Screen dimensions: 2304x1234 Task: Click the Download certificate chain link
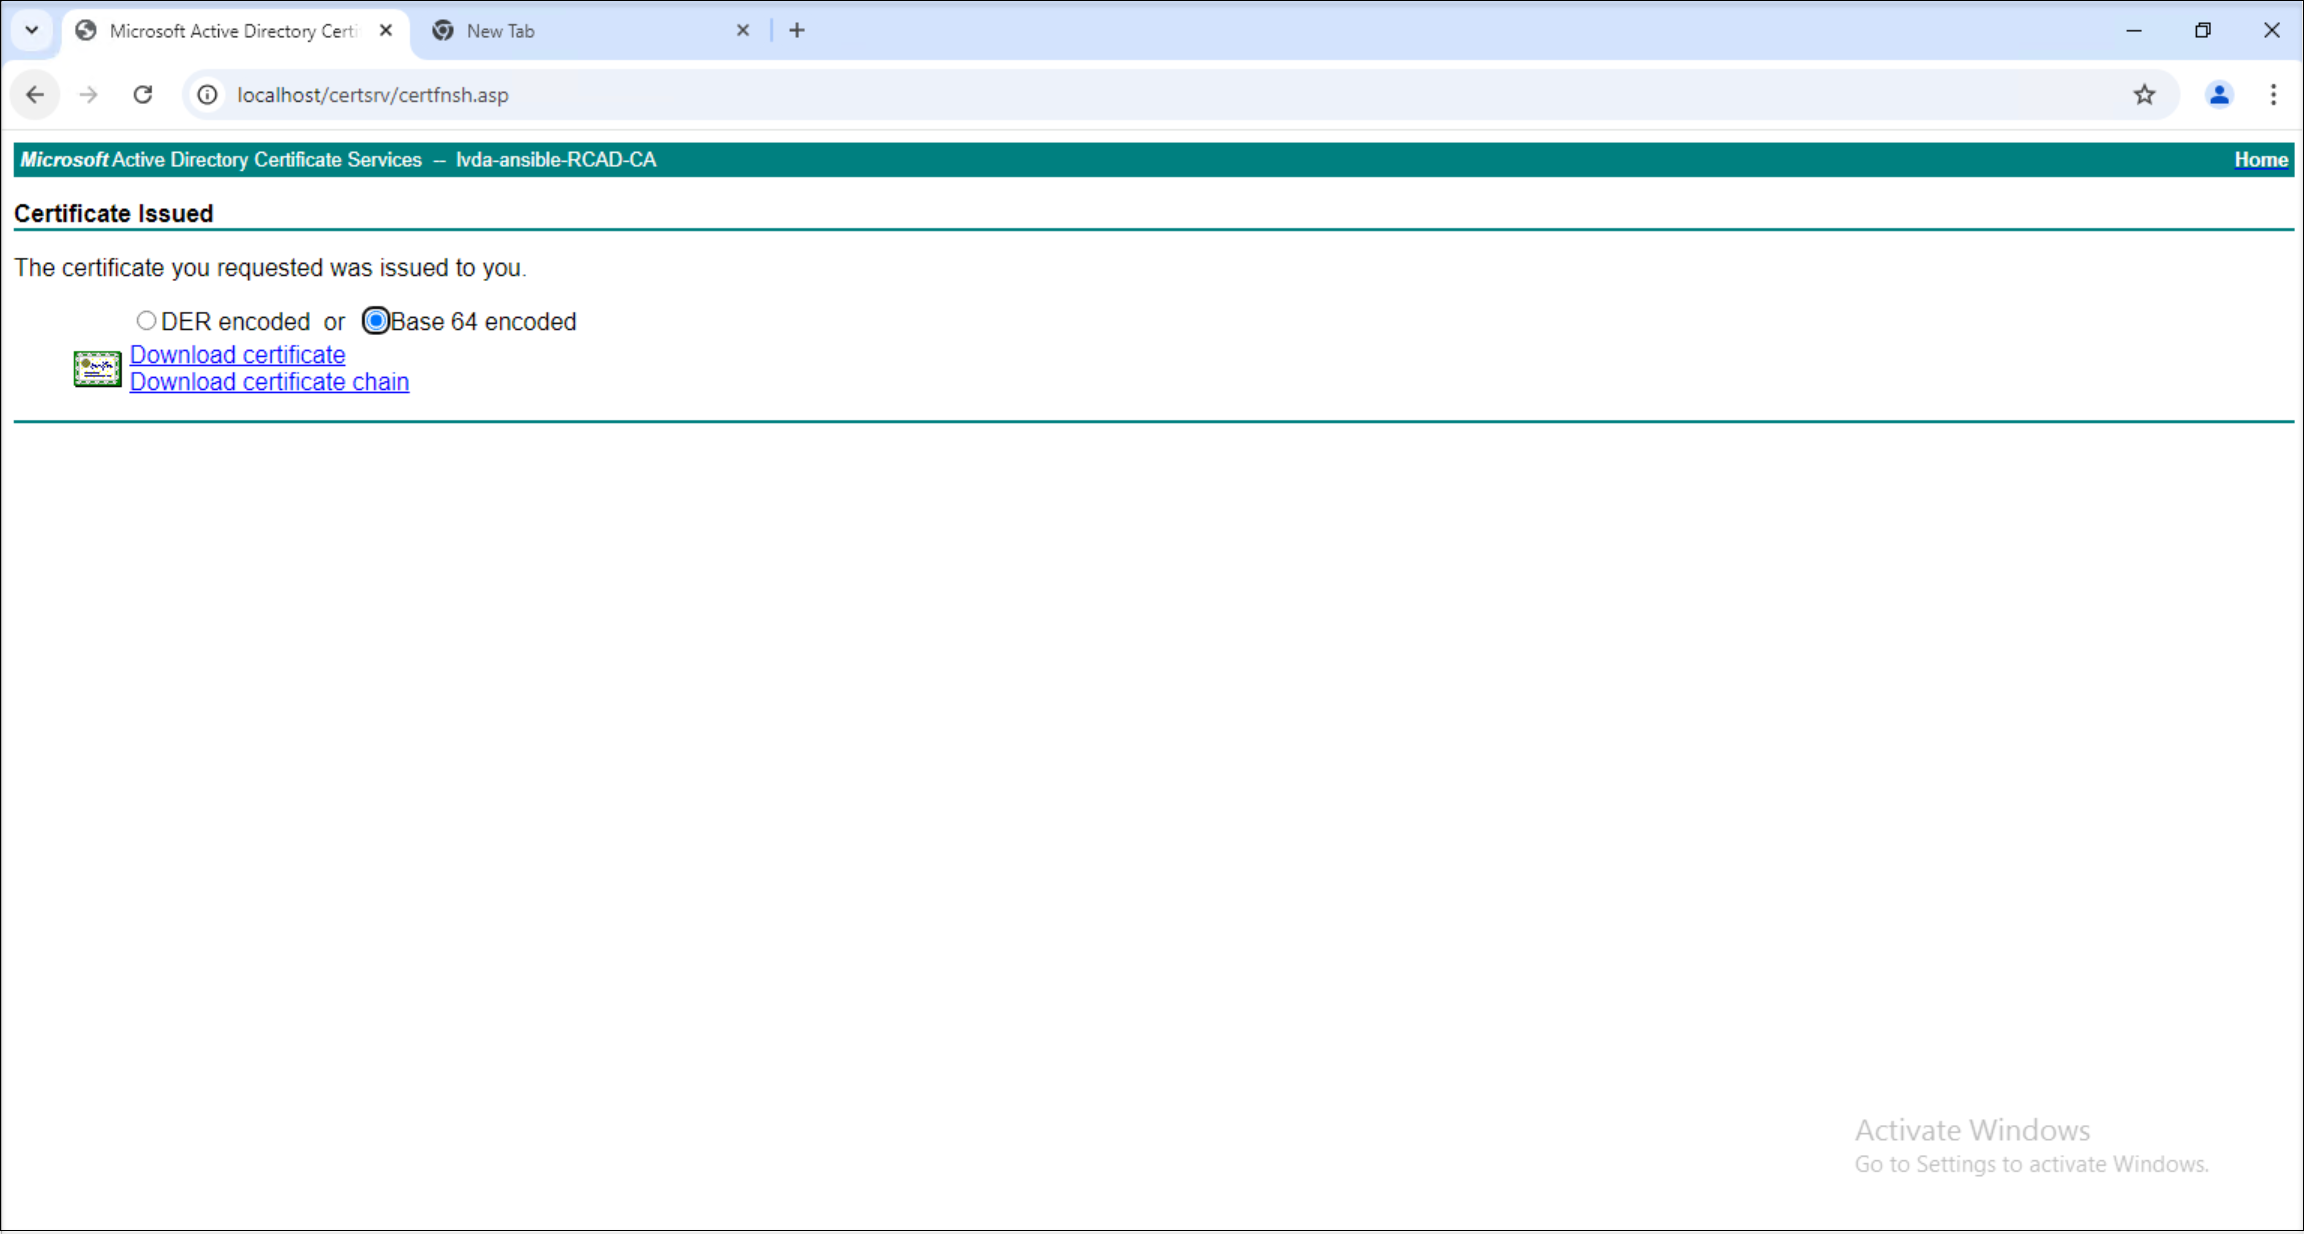269,382
